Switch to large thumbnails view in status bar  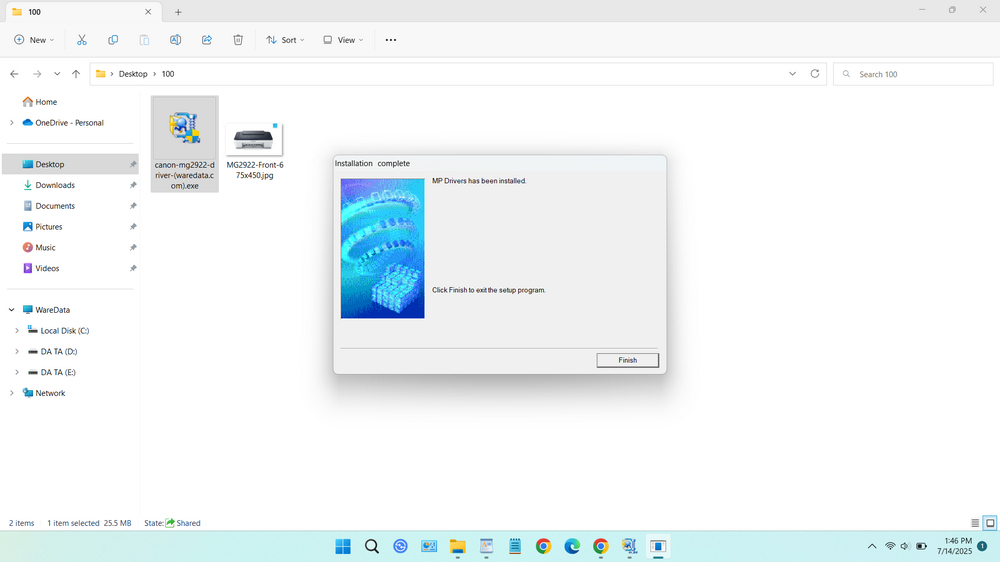tap(990, 523)
